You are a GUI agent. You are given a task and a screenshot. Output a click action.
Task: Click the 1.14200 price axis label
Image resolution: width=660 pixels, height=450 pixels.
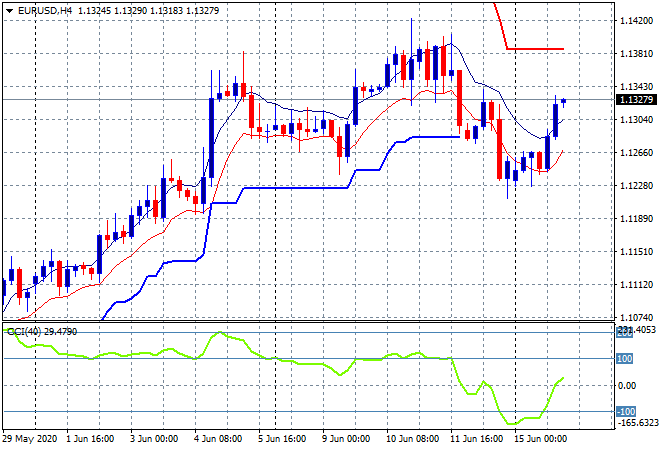tap(637, 21)
